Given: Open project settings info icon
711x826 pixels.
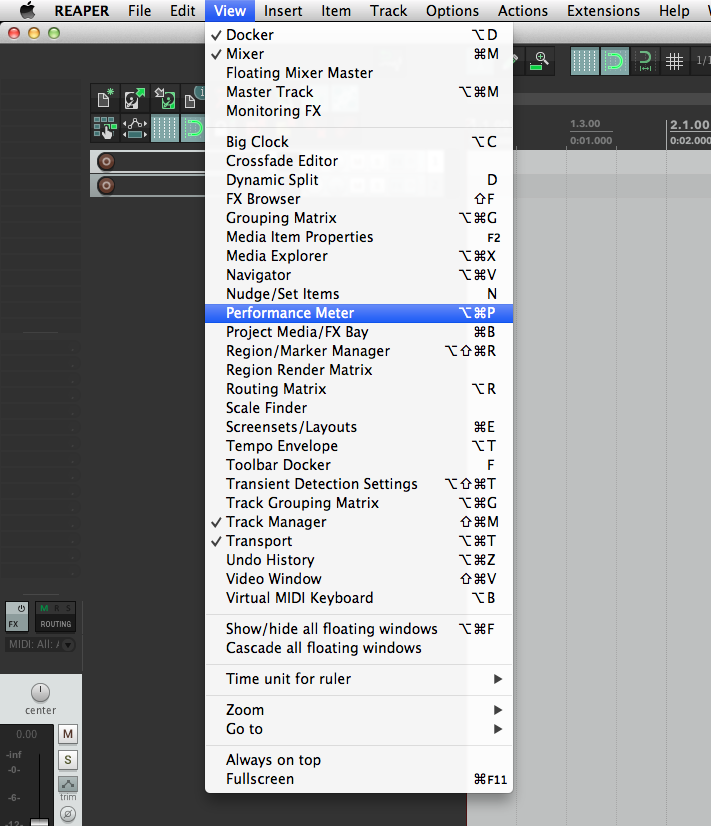Looking at the screenshot, I should tap(193, 98).
